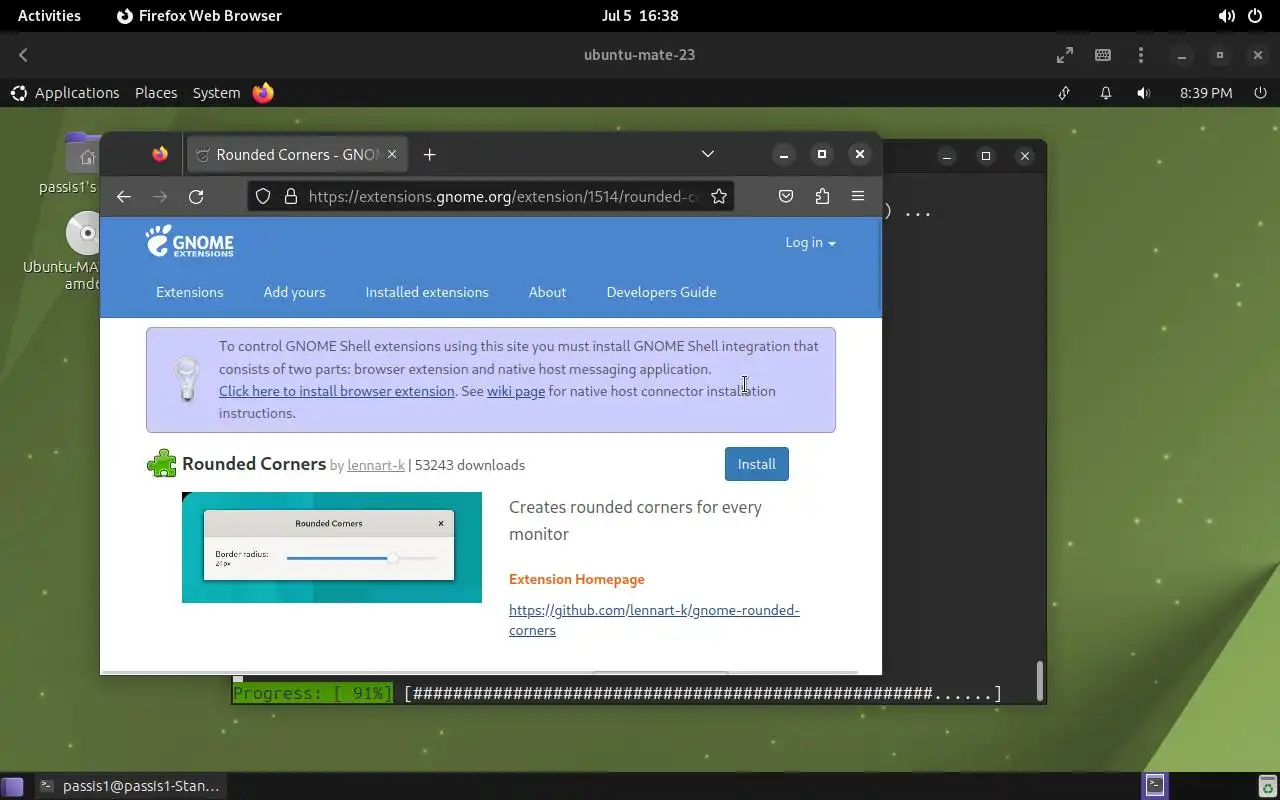Open the trash icon in bottom panel
Viewport: 1280px width, 800px height.
pyautogui.click(x=1267, y=786)
